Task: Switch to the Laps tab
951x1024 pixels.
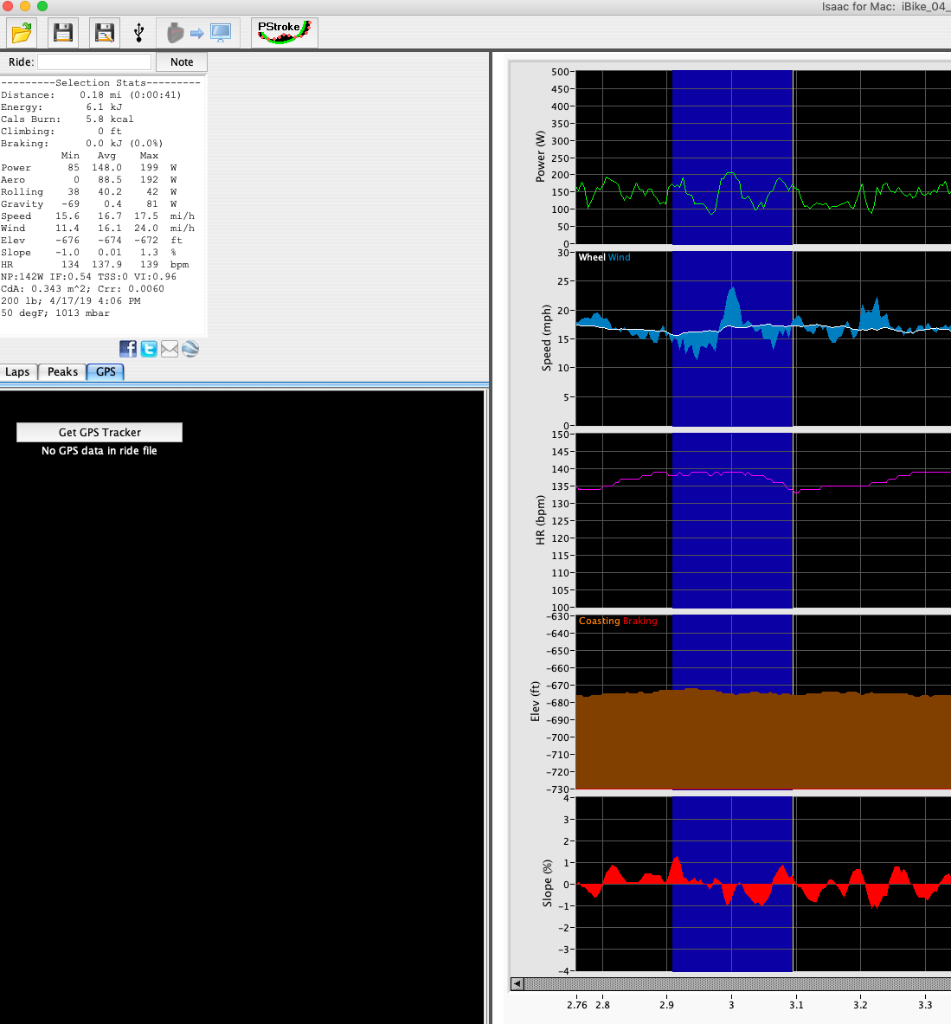Action: (x=18, y=372)
